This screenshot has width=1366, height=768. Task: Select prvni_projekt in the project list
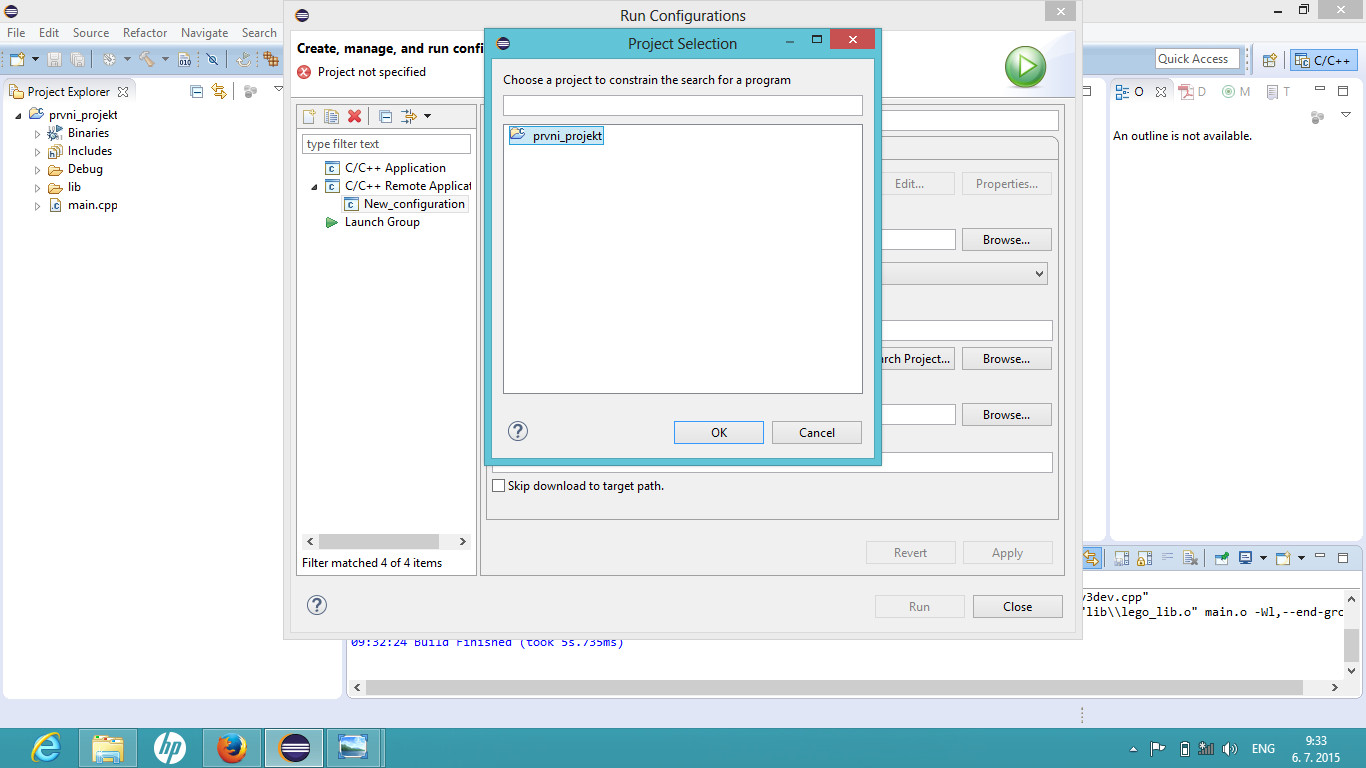pyautogui.click(x=566, y=135)
